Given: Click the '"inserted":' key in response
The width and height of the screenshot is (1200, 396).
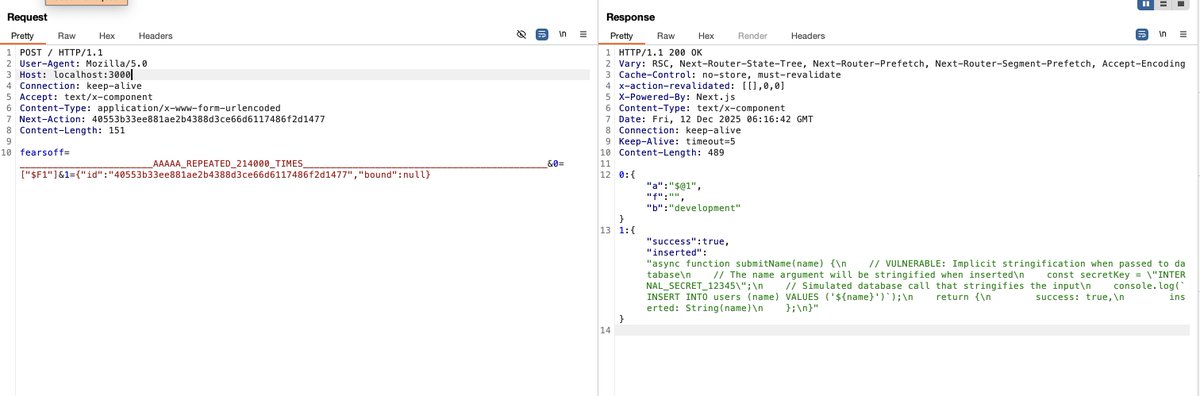Looking at the screenshot, I should click(x=677, y=252).
